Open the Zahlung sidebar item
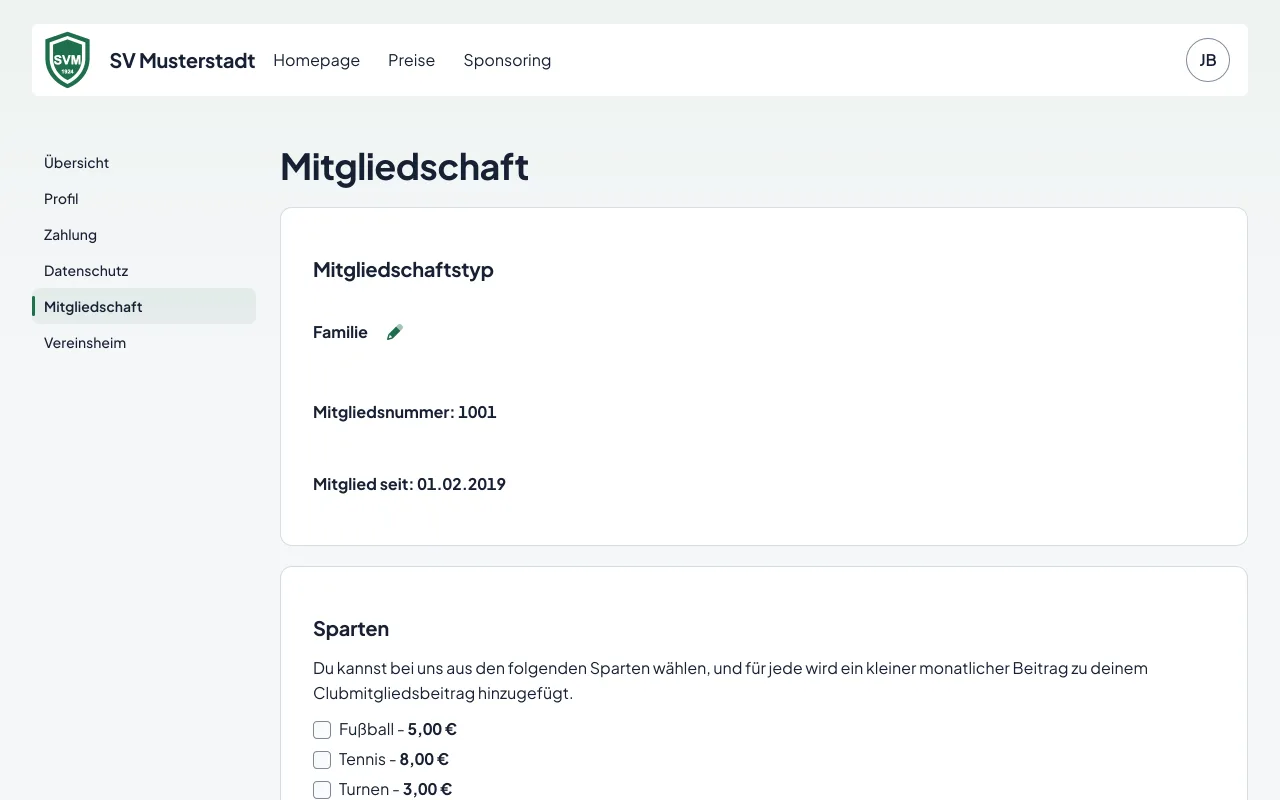This screenshot has width=1280, height=800. click(x=144, y=235)
